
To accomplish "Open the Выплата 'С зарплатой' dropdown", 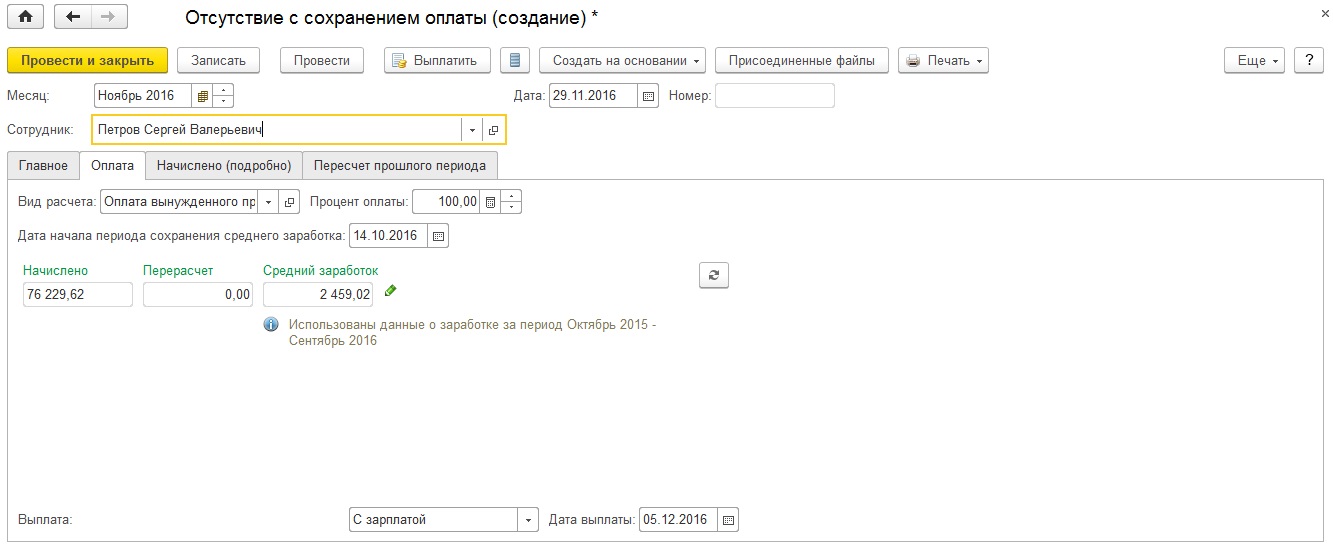I will pos(528,520).
